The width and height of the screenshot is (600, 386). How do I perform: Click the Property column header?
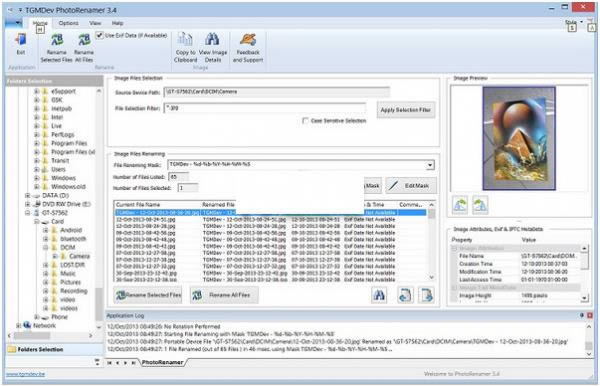coord(461,240)
